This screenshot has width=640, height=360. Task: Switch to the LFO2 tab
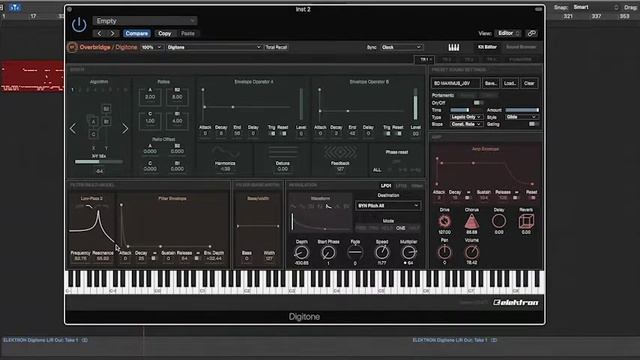click(x=401, y=186)
